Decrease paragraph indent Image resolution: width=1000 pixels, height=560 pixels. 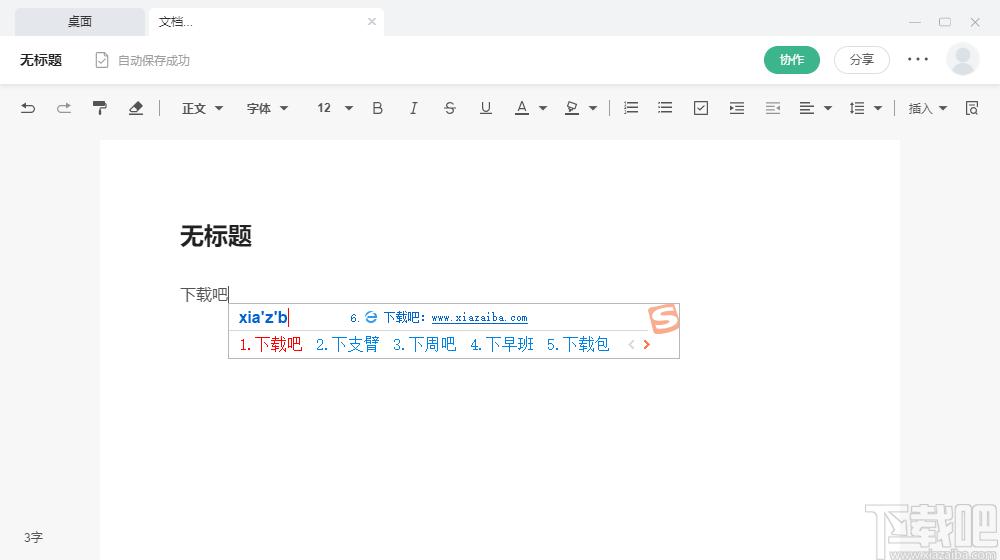pyautogui.click(x=772, y=108)
